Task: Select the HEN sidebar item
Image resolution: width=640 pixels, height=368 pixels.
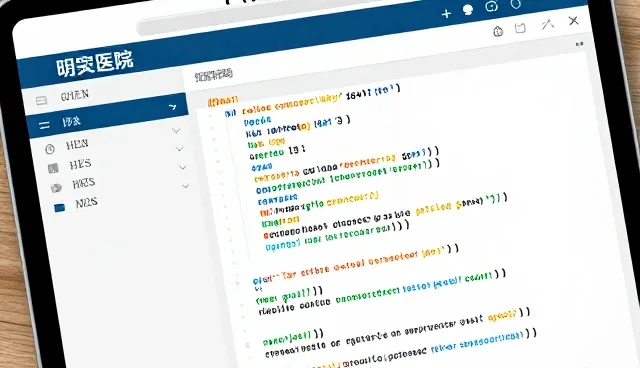Action: coord(77,144)
